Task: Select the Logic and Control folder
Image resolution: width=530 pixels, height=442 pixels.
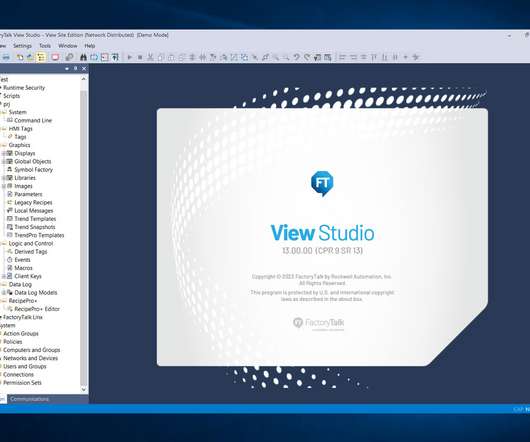Action: tap(31, 243)
